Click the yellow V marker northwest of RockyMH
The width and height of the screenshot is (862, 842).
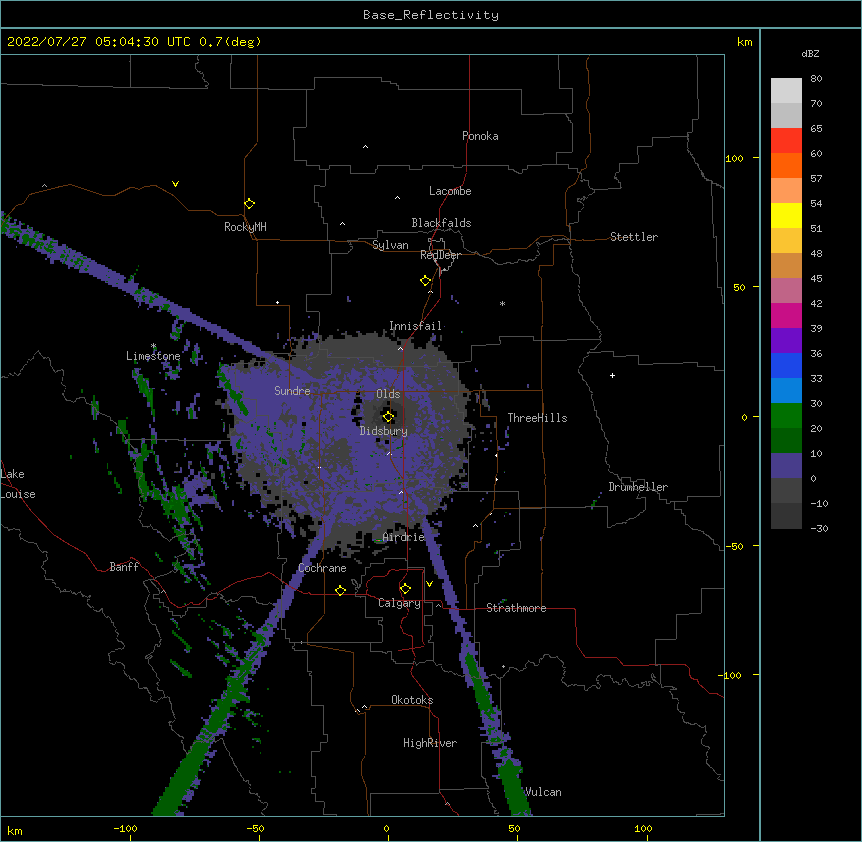[175, 184]
